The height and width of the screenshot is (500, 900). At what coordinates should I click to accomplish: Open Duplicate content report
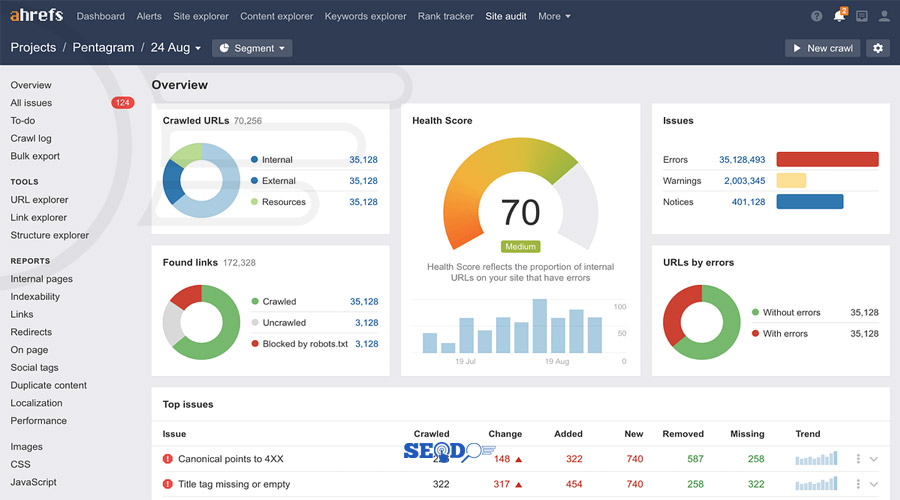48,386
